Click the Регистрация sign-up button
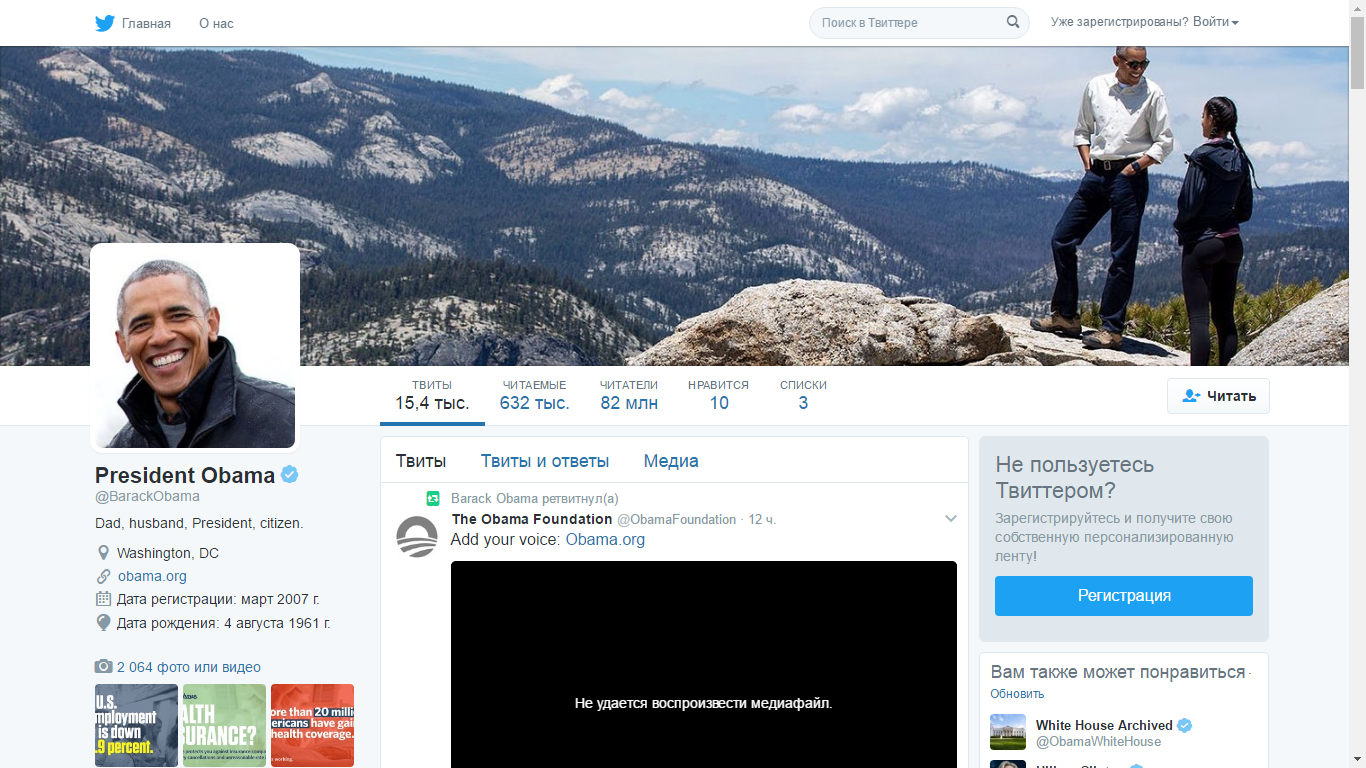 [1124, 596]
